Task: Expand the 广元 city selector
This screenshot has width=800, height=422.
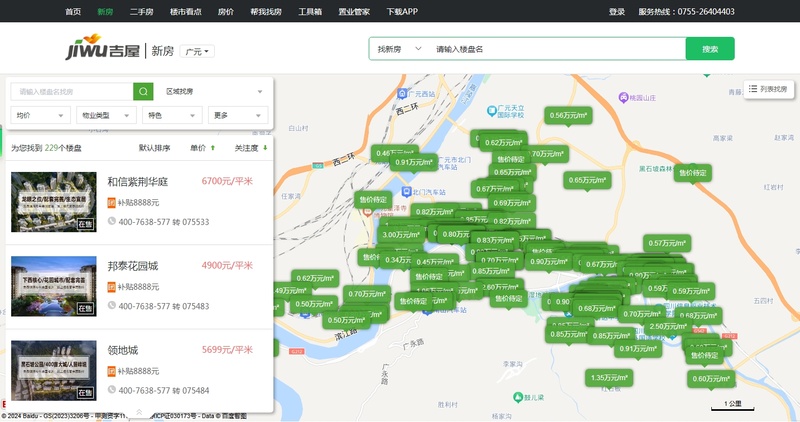Action: coord(199,51)
